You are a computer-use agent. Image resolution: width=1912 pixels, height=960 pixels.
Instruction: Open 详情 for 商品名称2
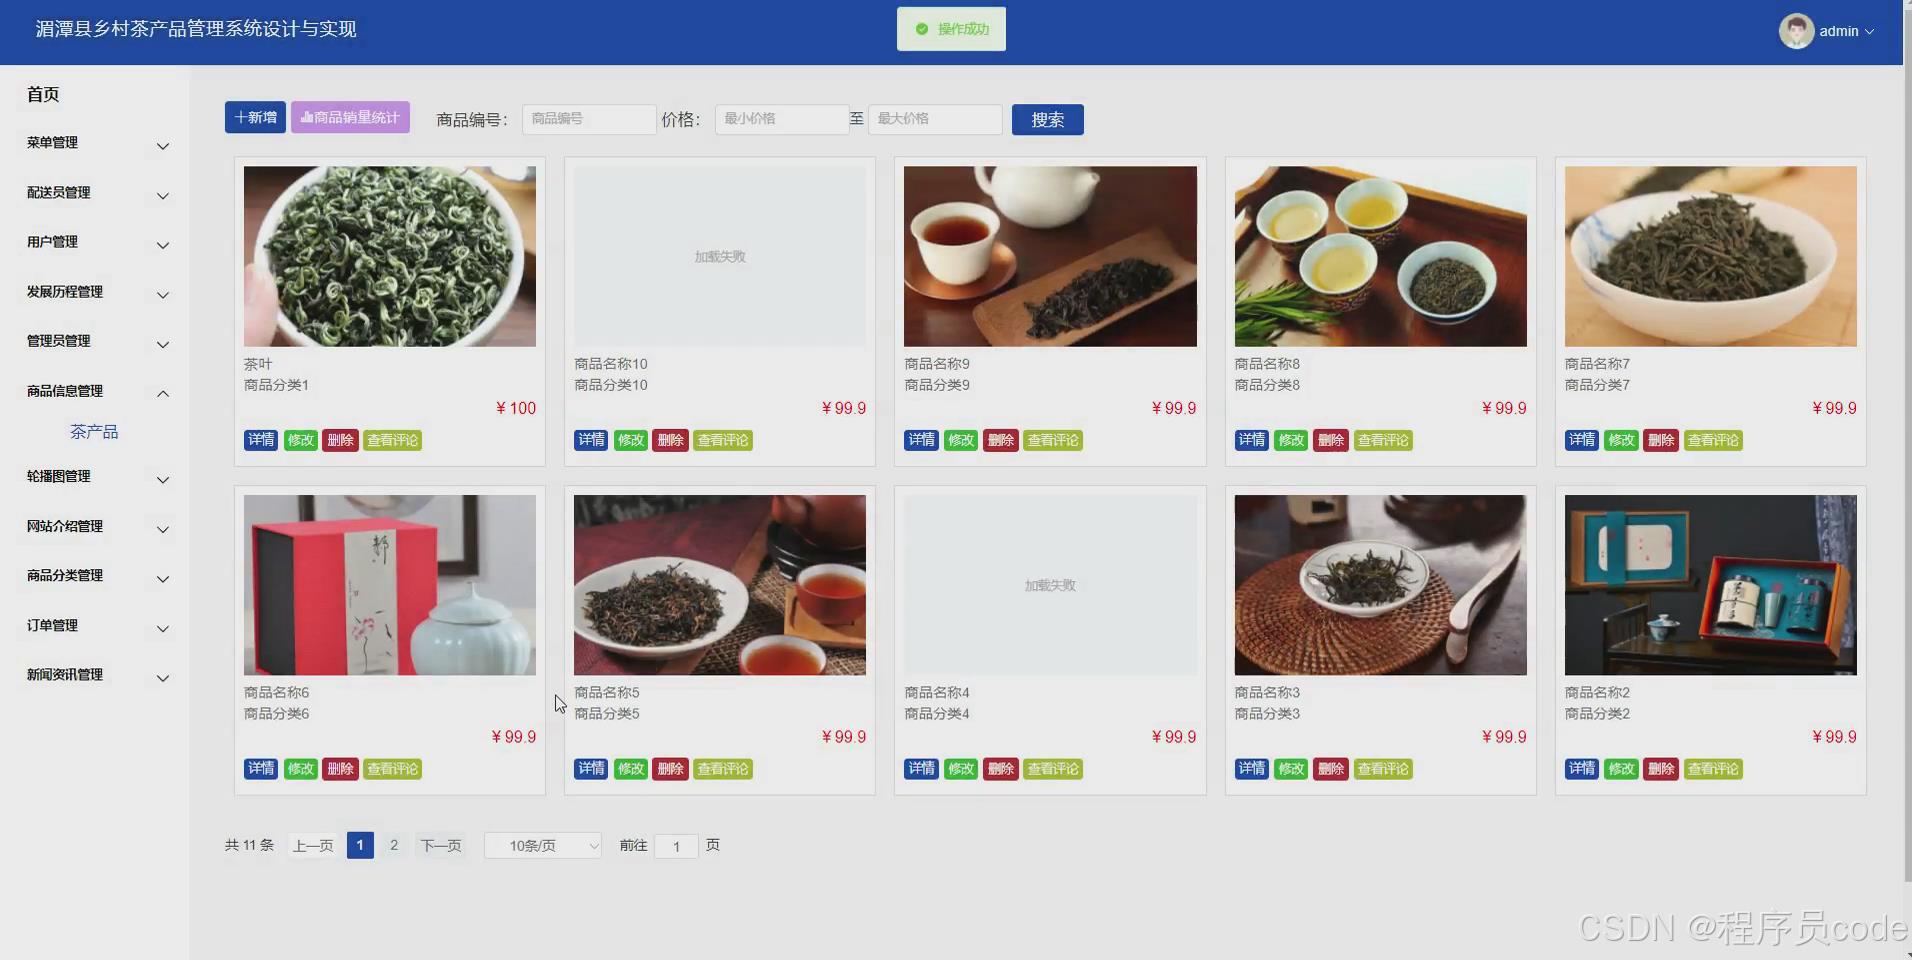point(1582,769)
